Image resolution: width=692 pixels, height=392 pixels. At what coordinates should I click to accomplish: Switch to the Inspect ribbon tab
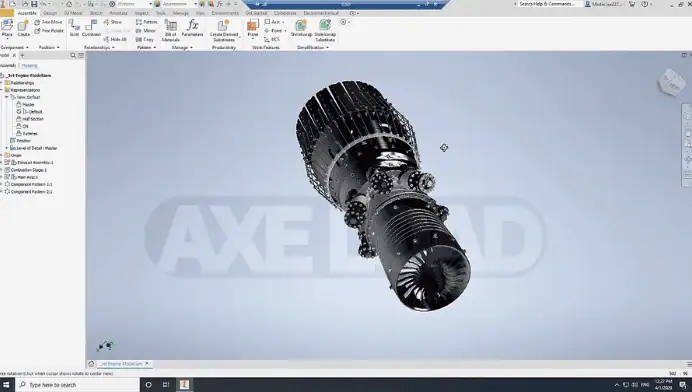coord(142,13)
